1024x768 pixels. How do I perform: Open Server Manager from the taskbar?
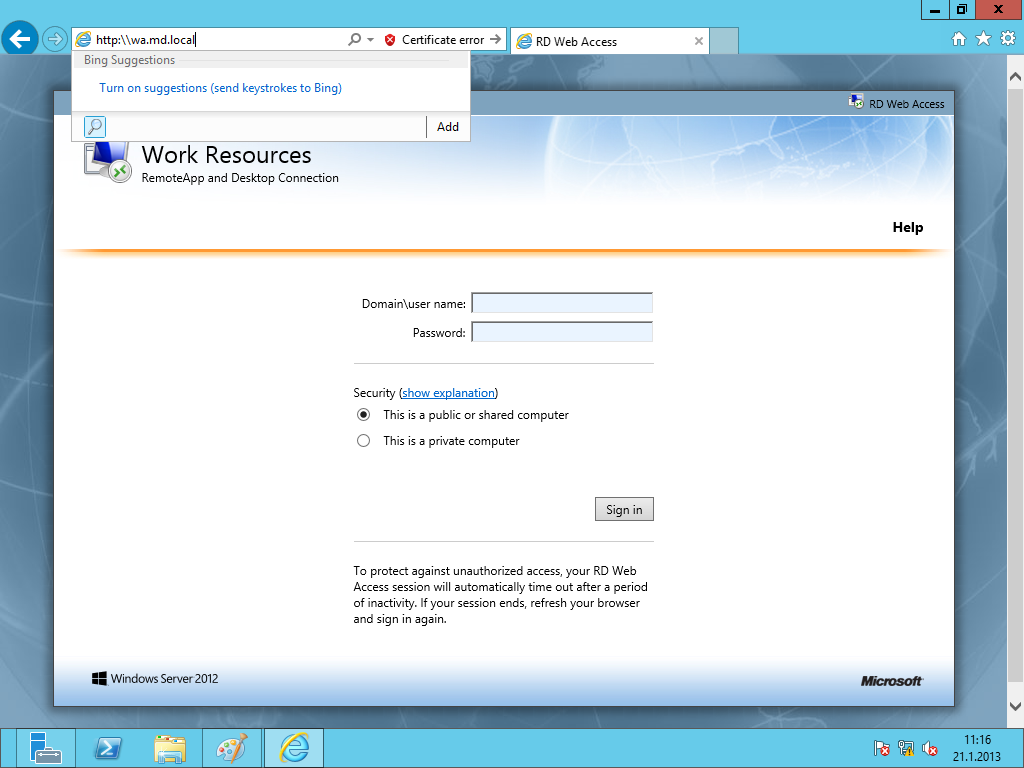46,748
